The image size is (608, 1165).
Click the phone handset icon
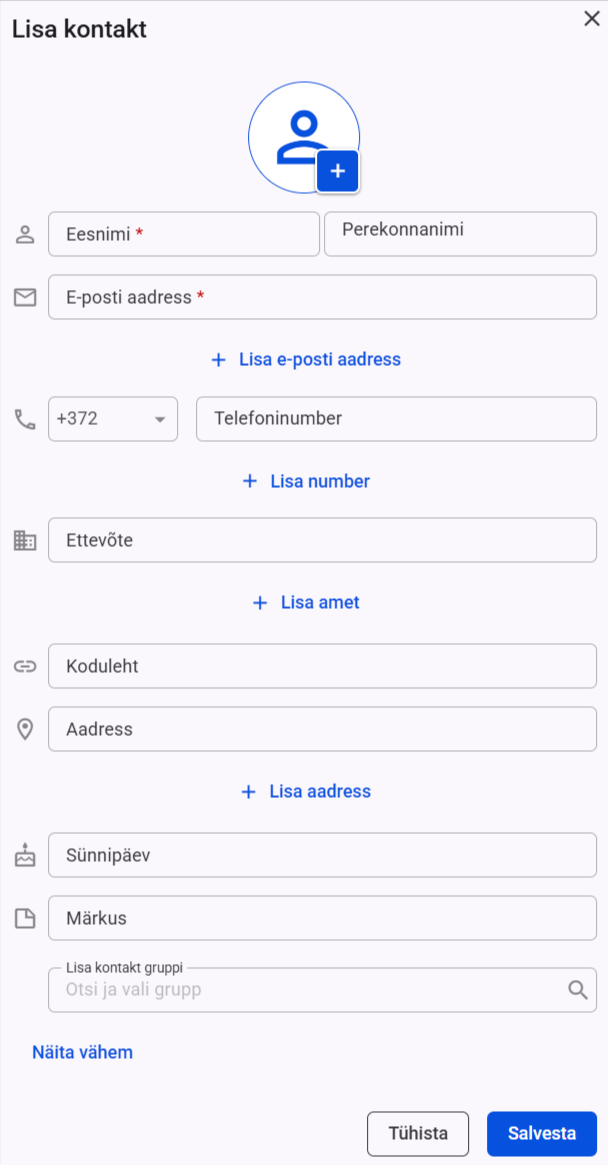click(x=25, y=419)
